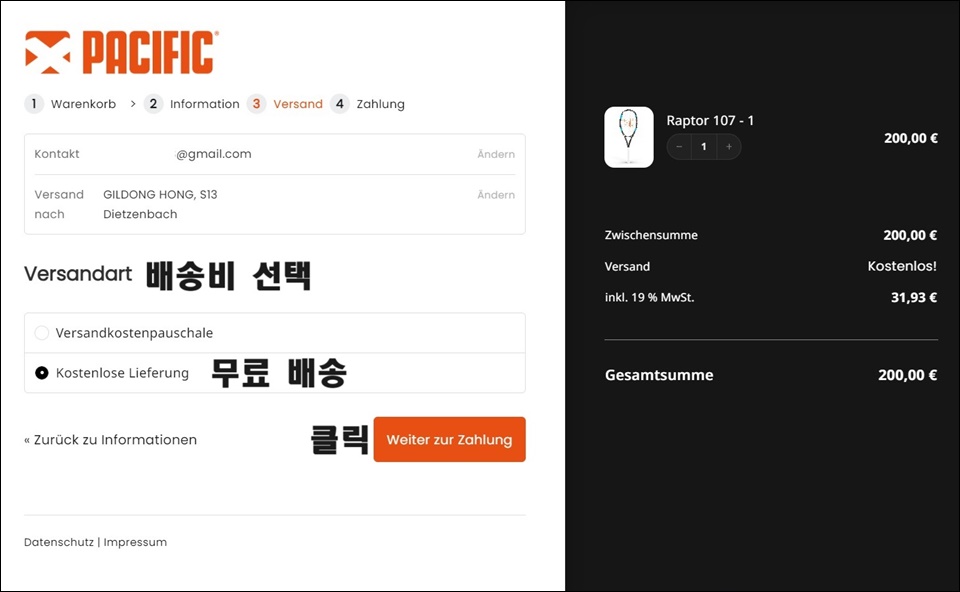This screenshot has height=592, width=960.
Task: Click Ändern next to Kontakt email
Action: point(496,154)
